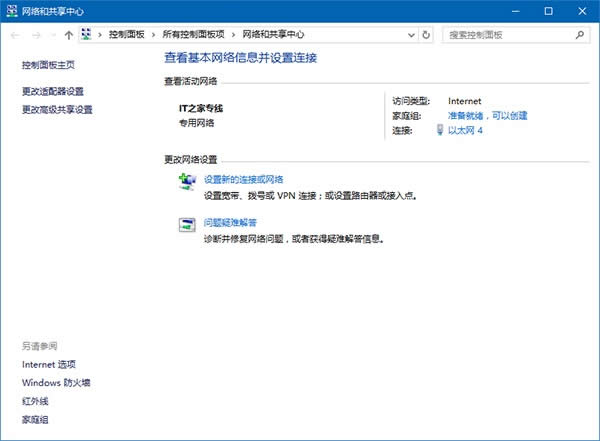Open Windows 防火墙 from the See also list

point(56,382)
